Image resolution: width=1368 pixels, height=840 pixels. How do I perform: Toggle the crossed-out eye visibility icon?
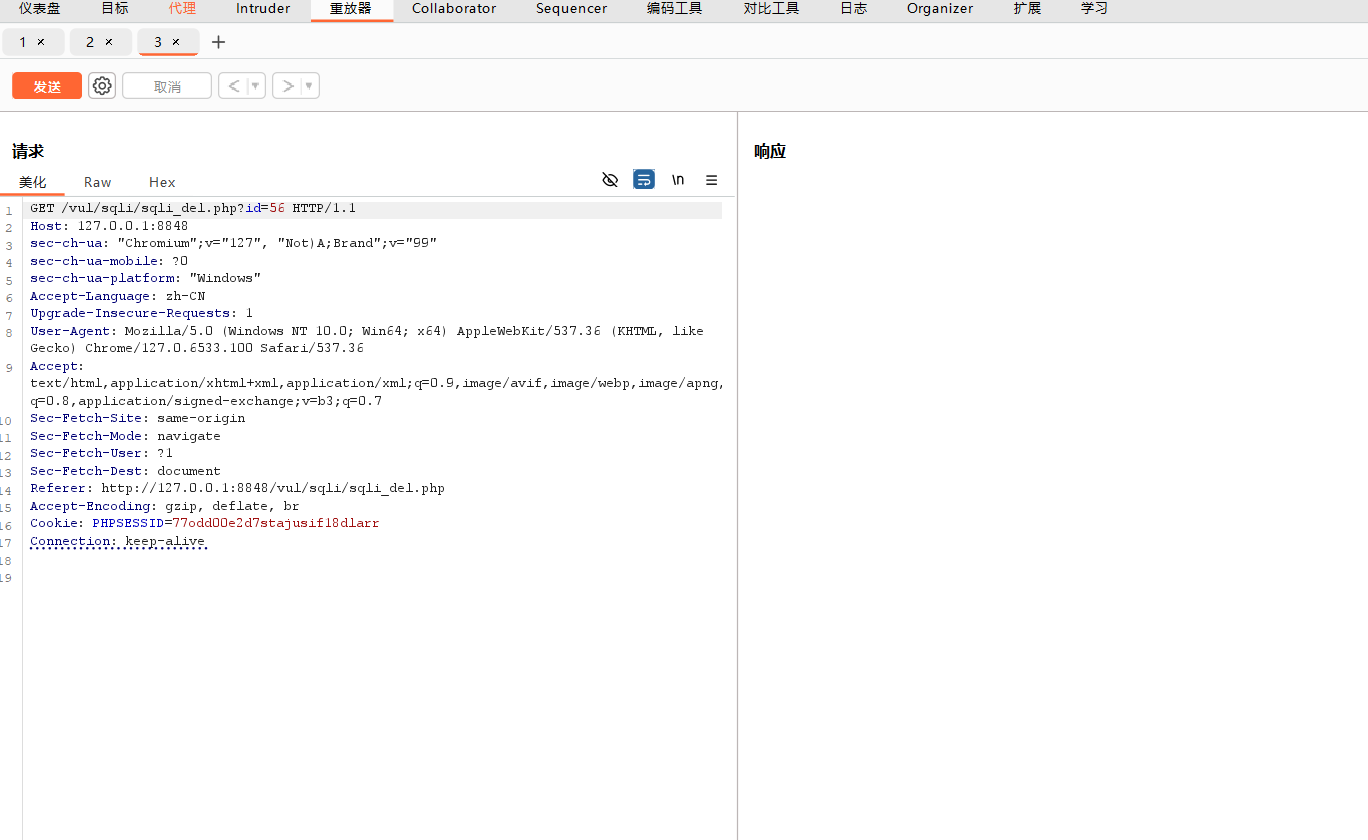pyautogui.click(x=610, y=180)
